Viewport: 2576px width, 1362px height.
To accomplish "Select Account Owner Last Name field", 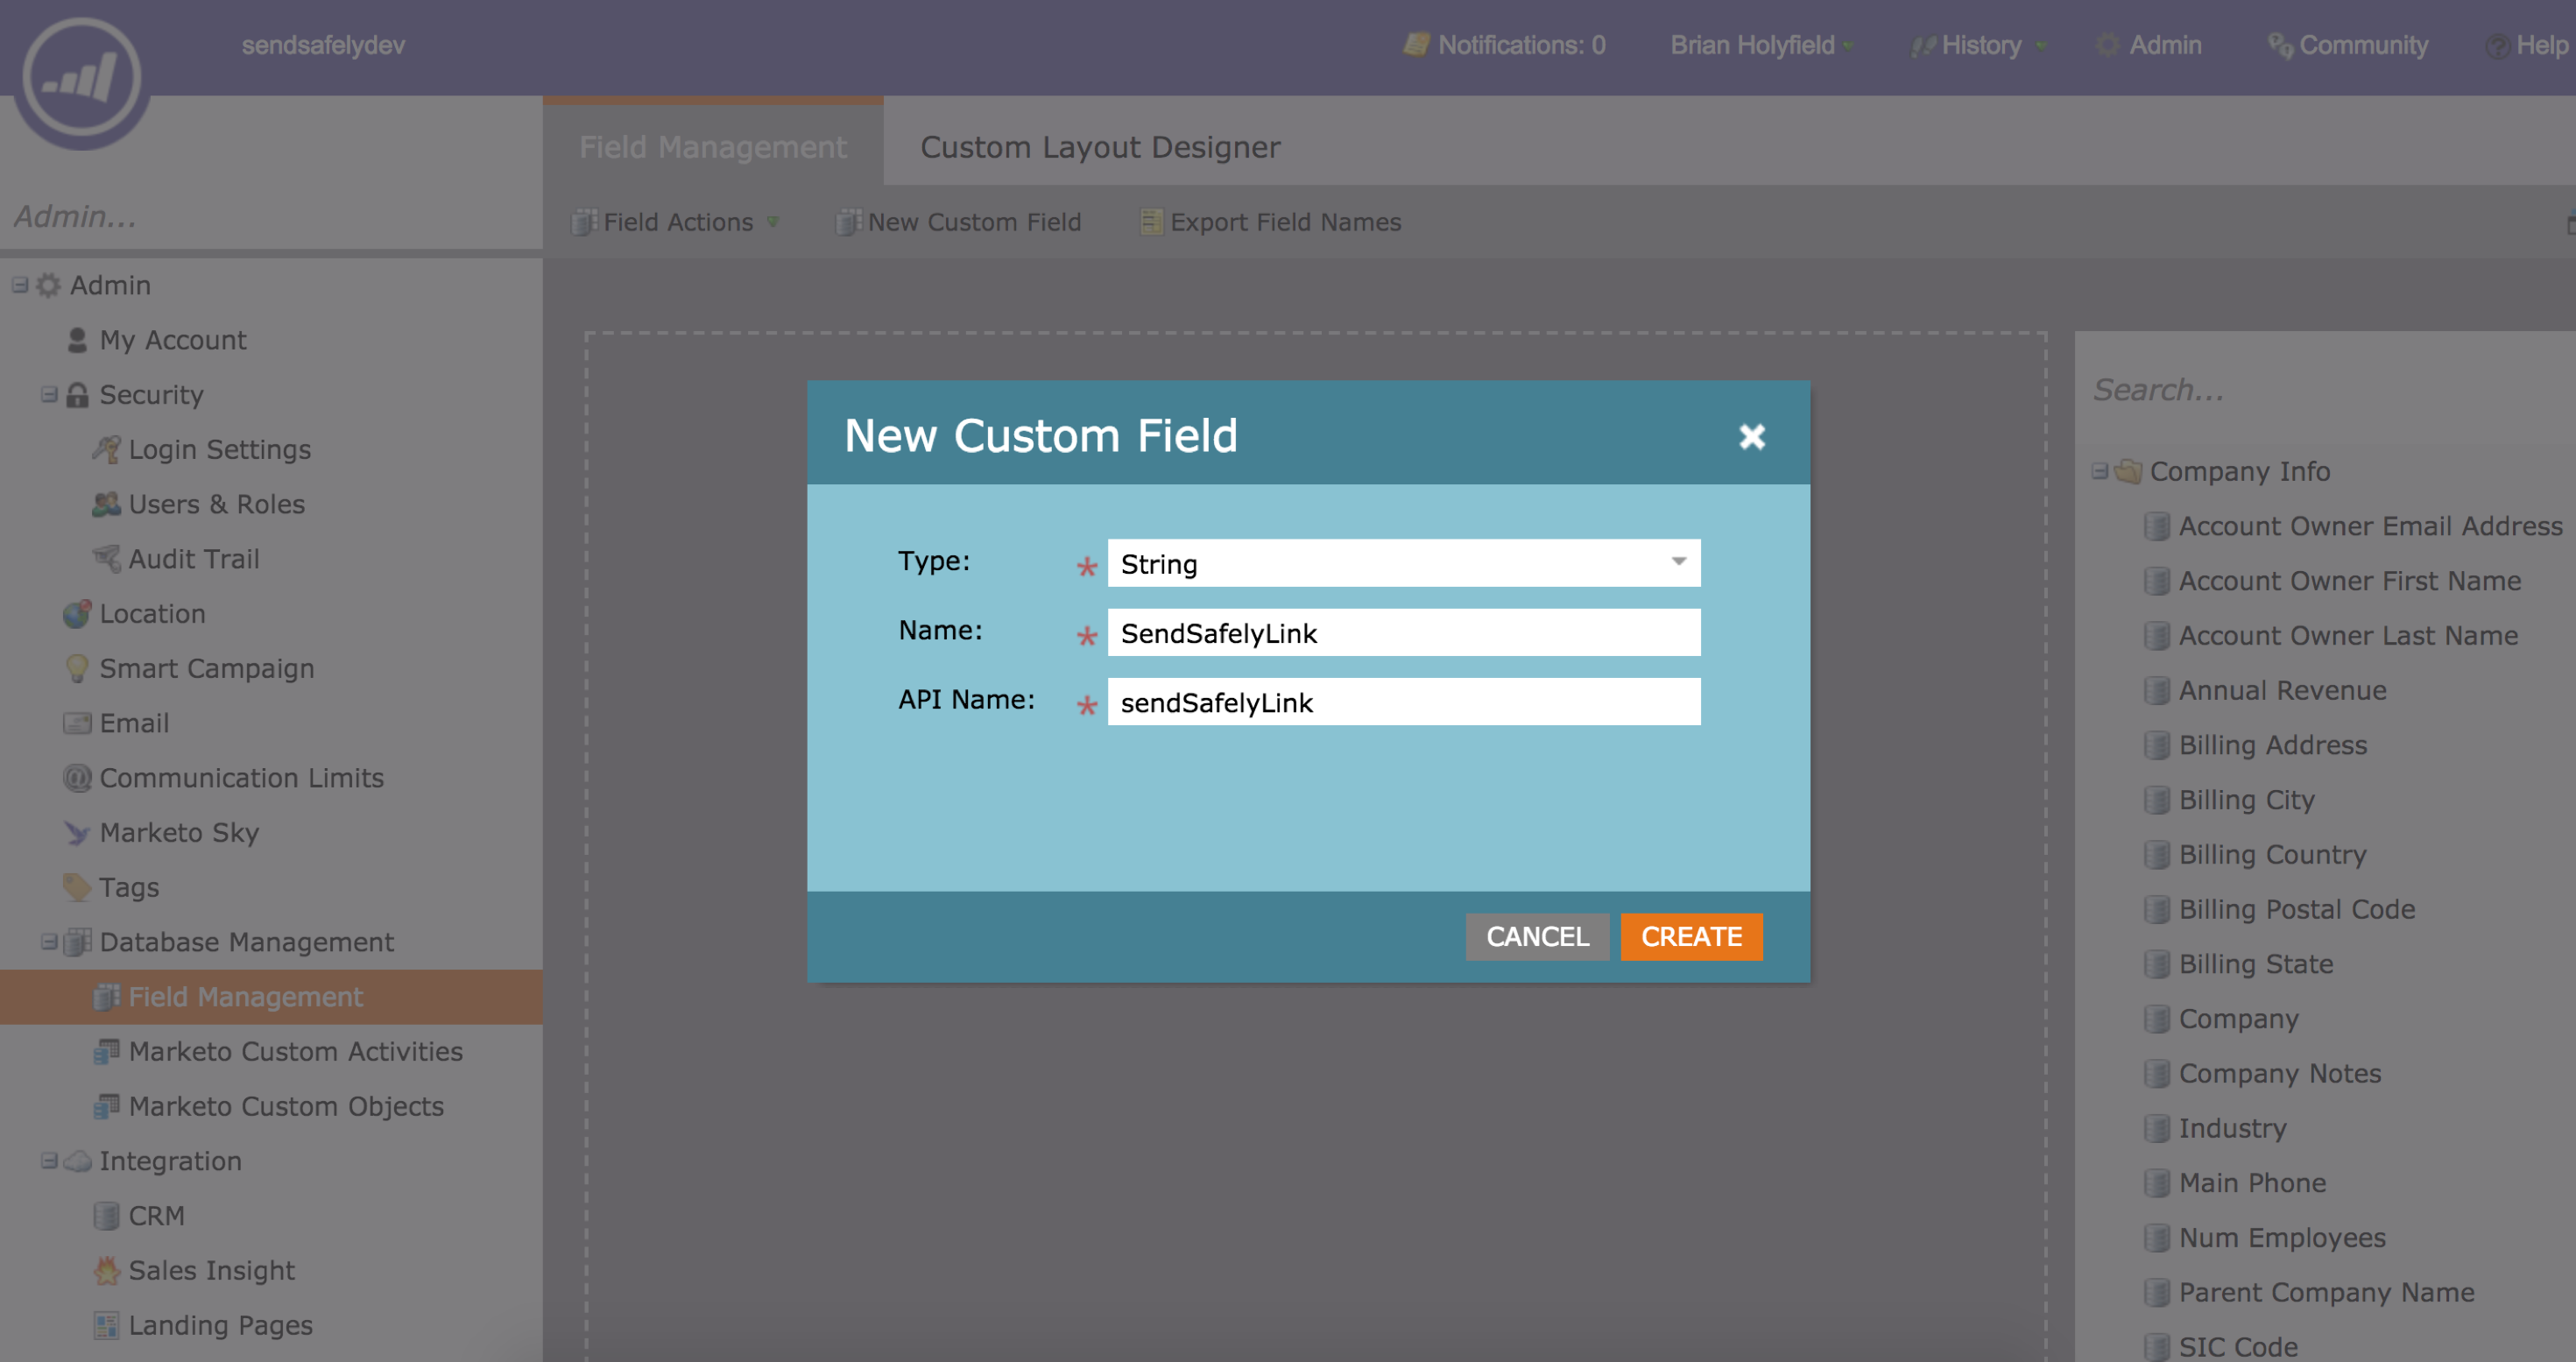I will point(2348,636).
